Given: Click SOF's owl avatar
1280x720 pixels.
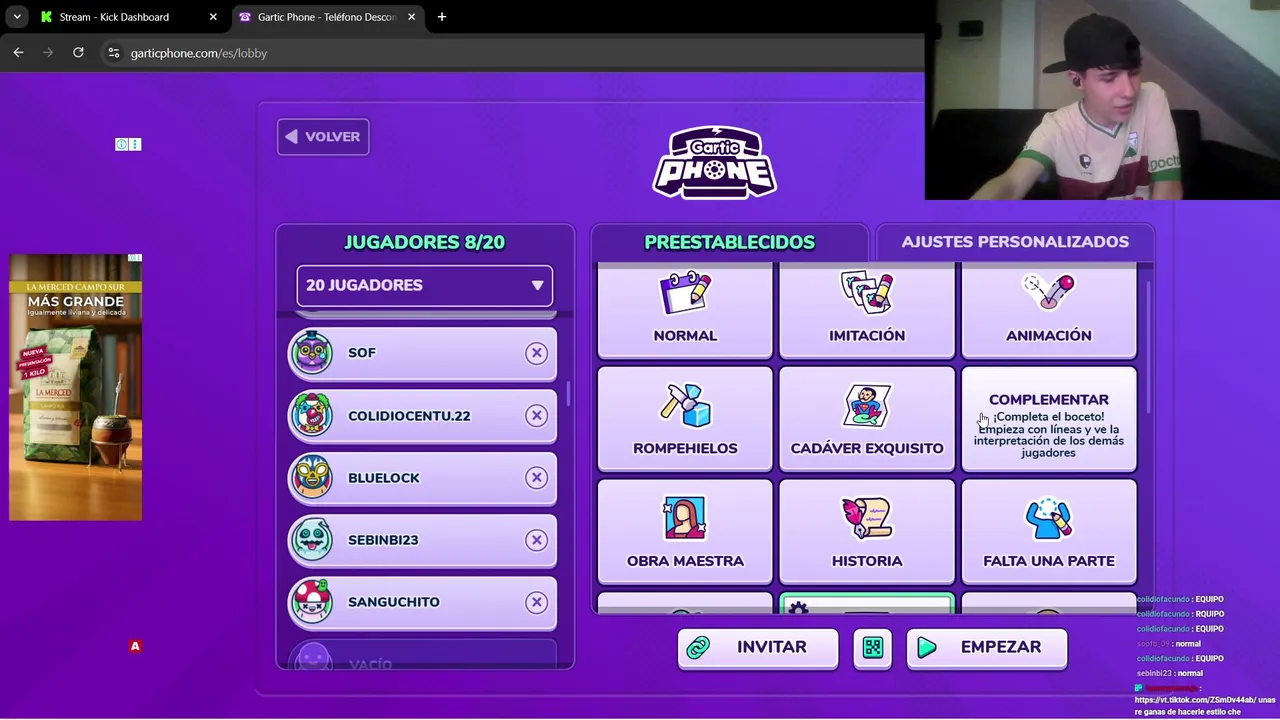Looking at the screenshot, I should 312,353.
